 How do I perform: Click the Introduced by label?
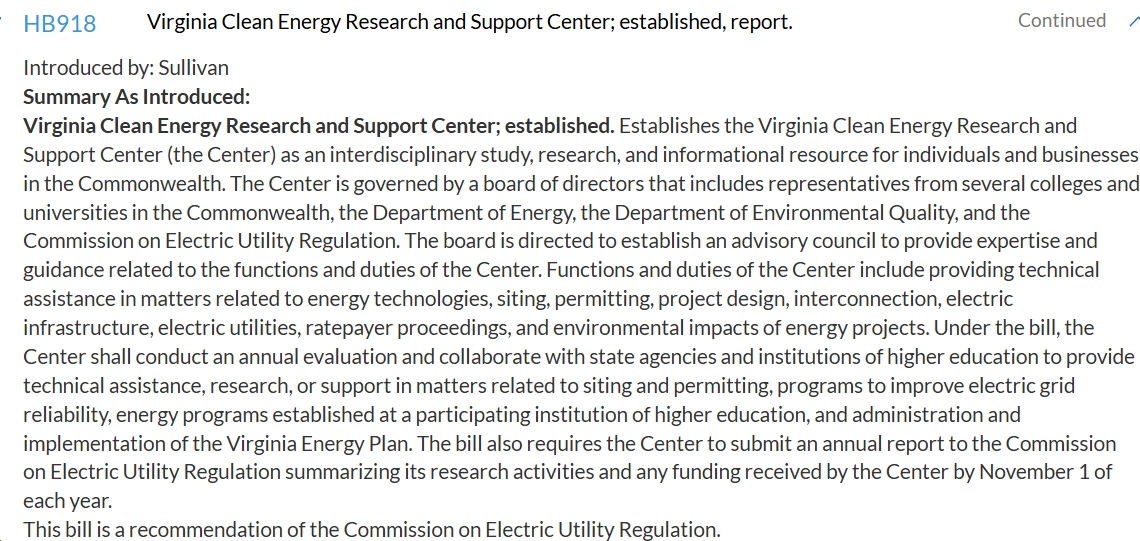point(88,68)
